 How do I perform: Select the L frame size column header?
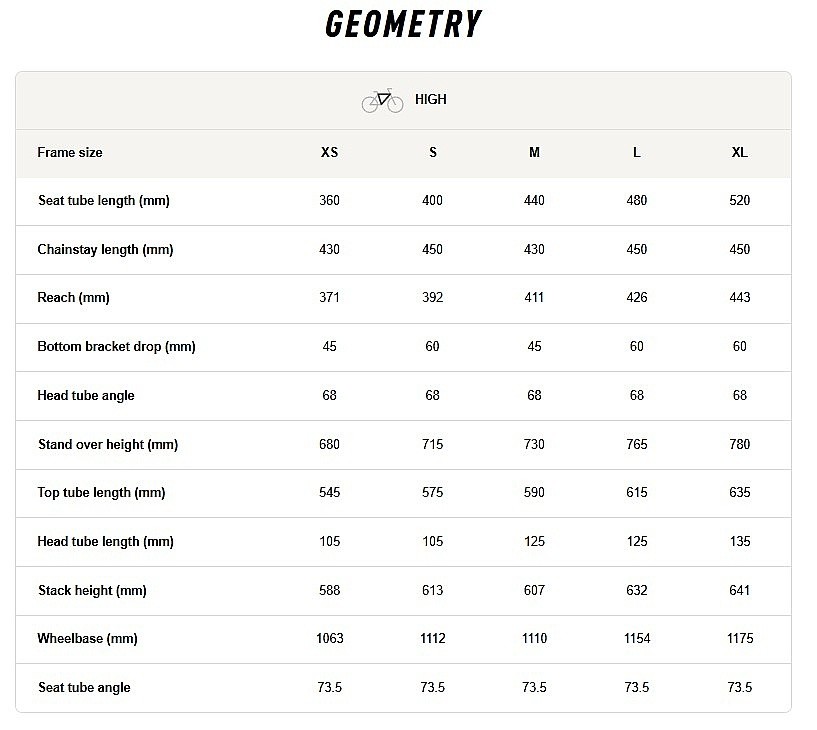637,153
